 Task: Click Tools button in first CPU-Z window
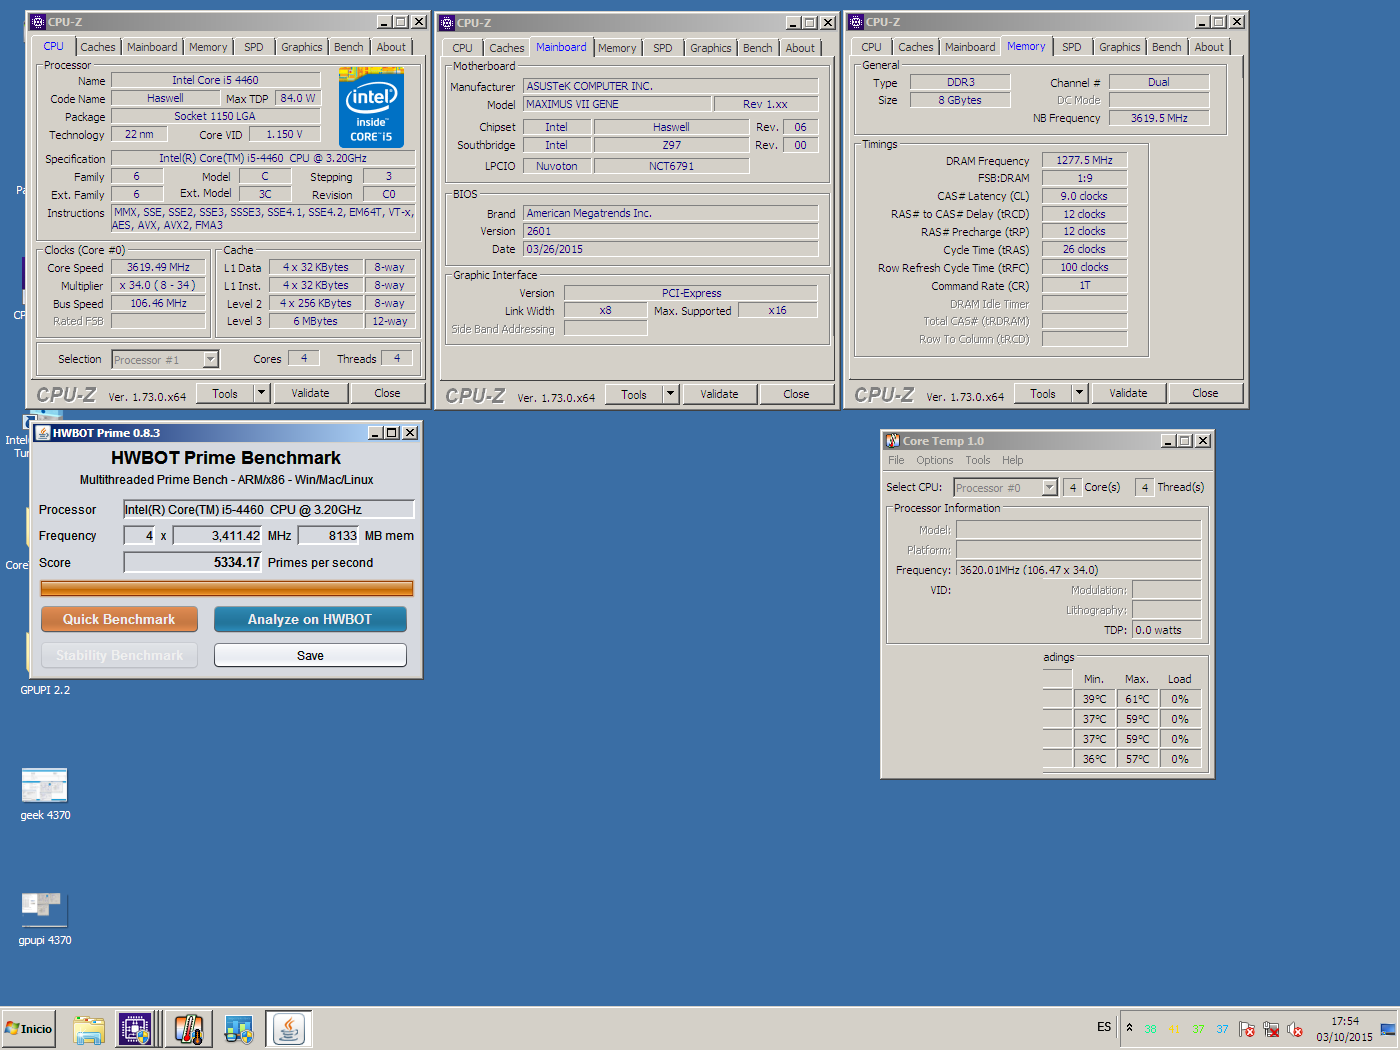click(225, 394)
